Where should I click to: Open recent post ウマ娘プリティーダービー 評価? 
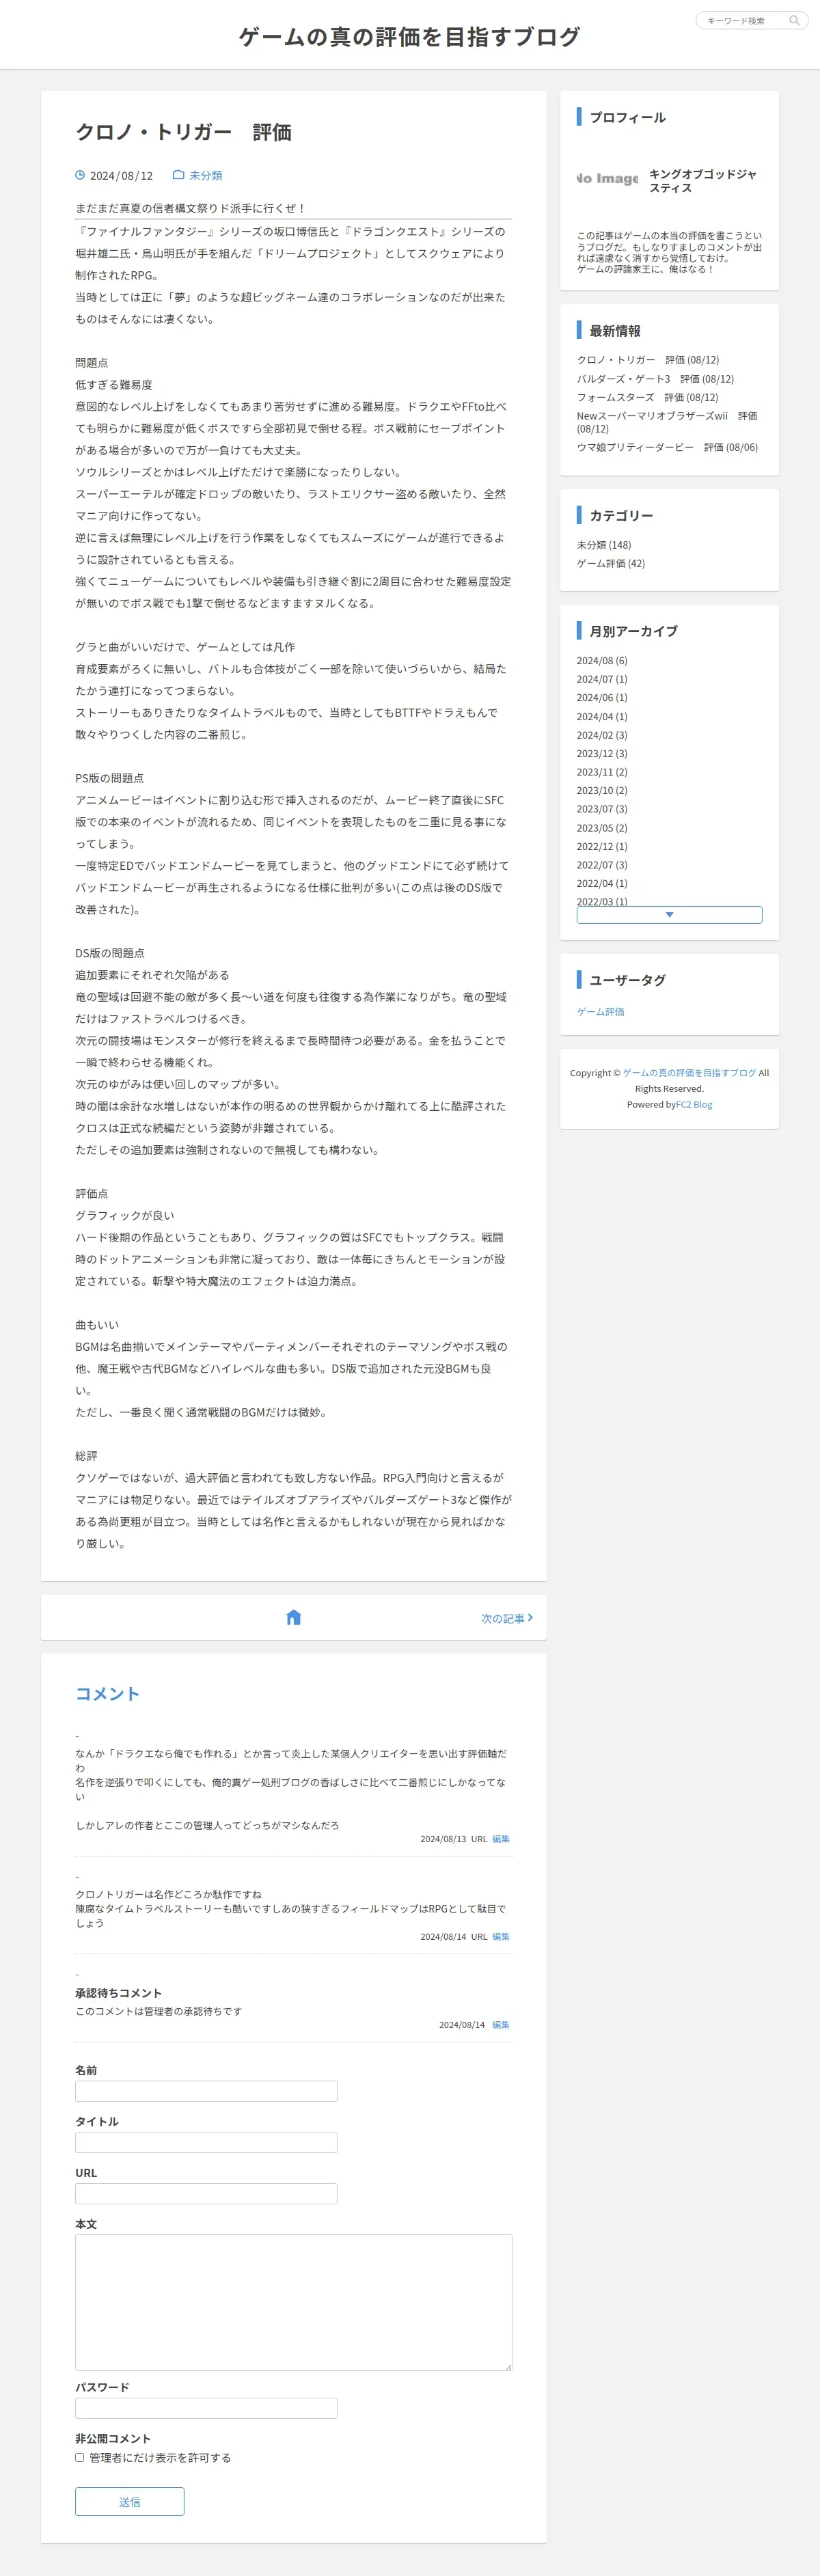pyautogui.click(x=667, y=447)
